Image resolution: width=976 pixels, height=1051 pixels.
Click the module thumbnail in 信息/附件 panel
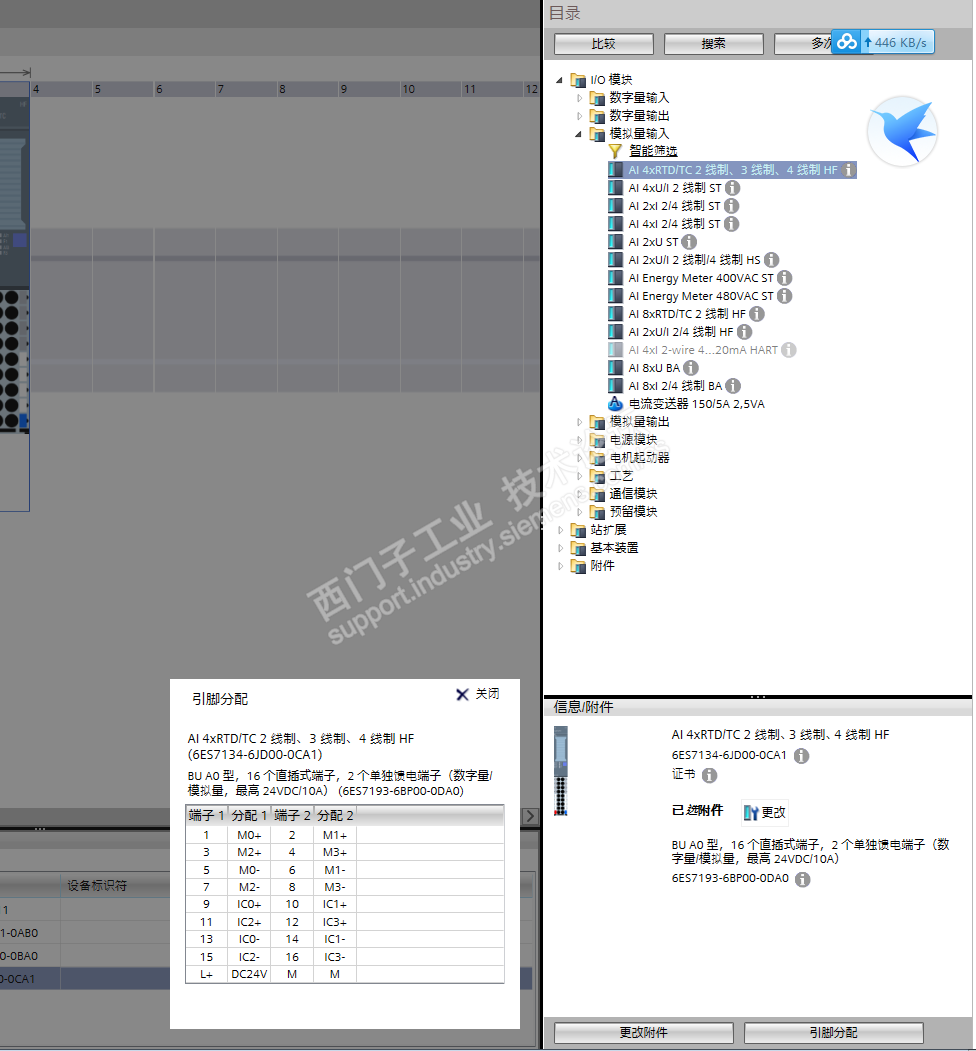click(x=561, y=771)
